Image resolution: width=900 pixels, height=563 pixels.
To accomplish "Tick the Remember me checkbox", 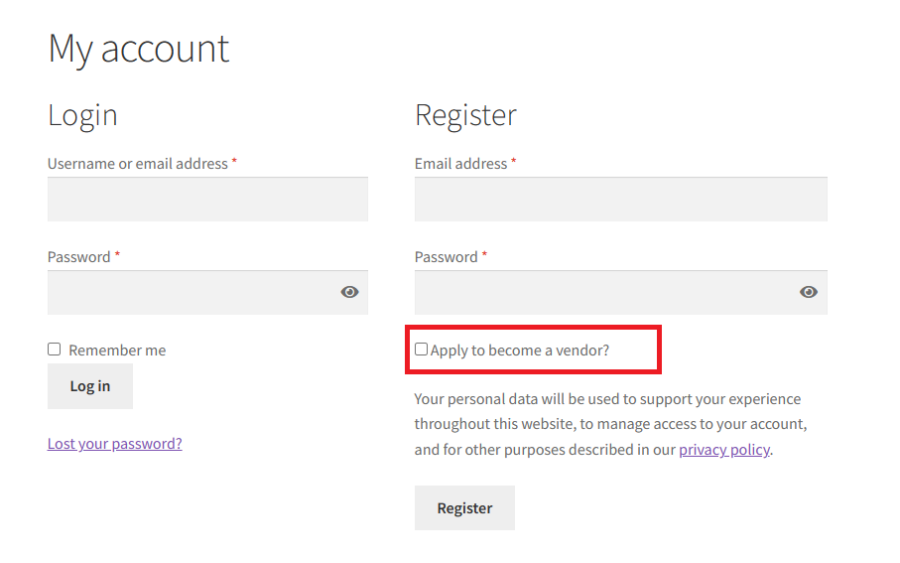I will coord(54,349).
